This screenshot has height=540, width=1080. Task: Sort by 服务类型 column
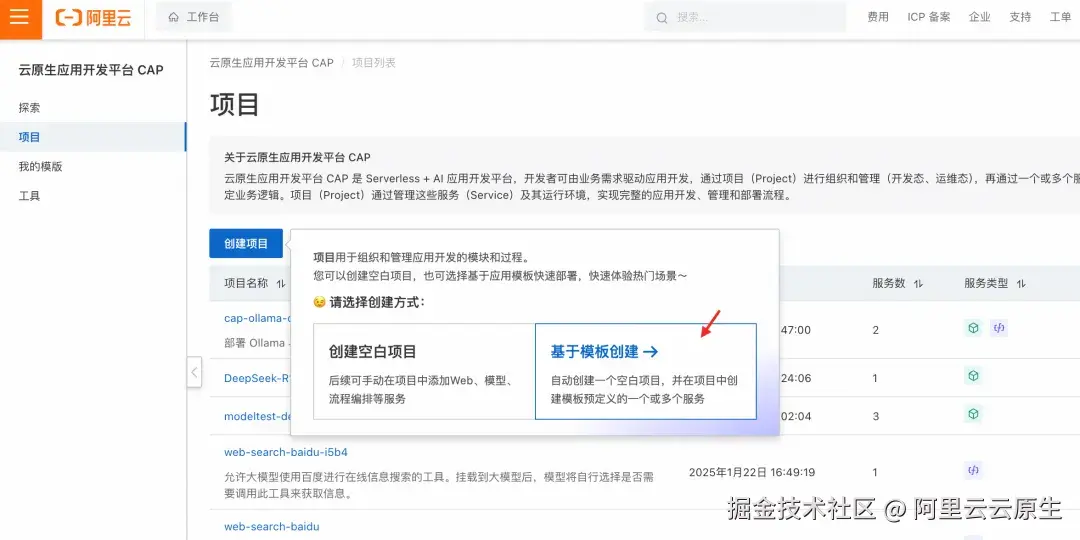coord(1021,284)
